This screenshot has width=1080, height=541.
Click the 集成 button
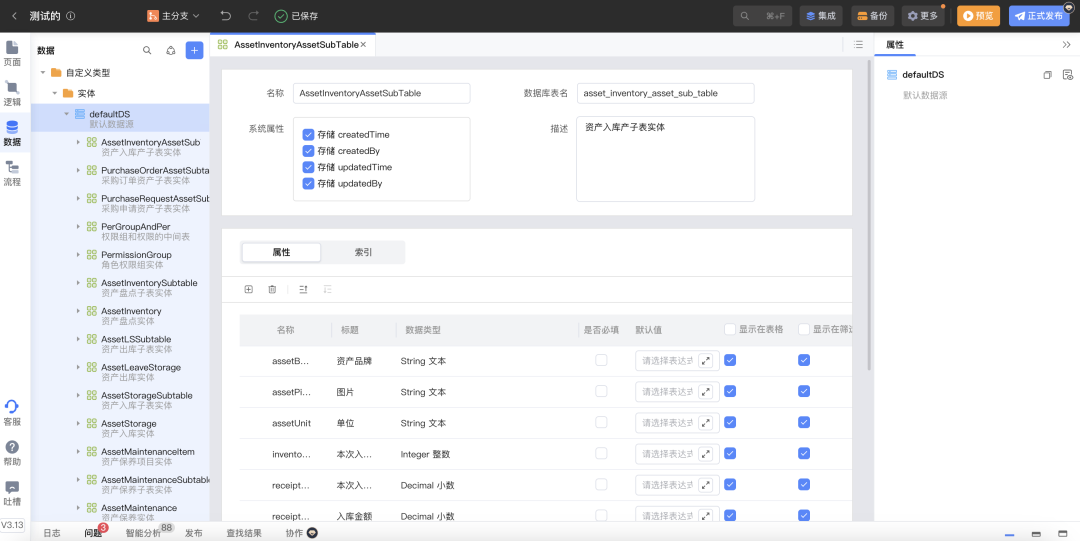(x=821, y=16)
